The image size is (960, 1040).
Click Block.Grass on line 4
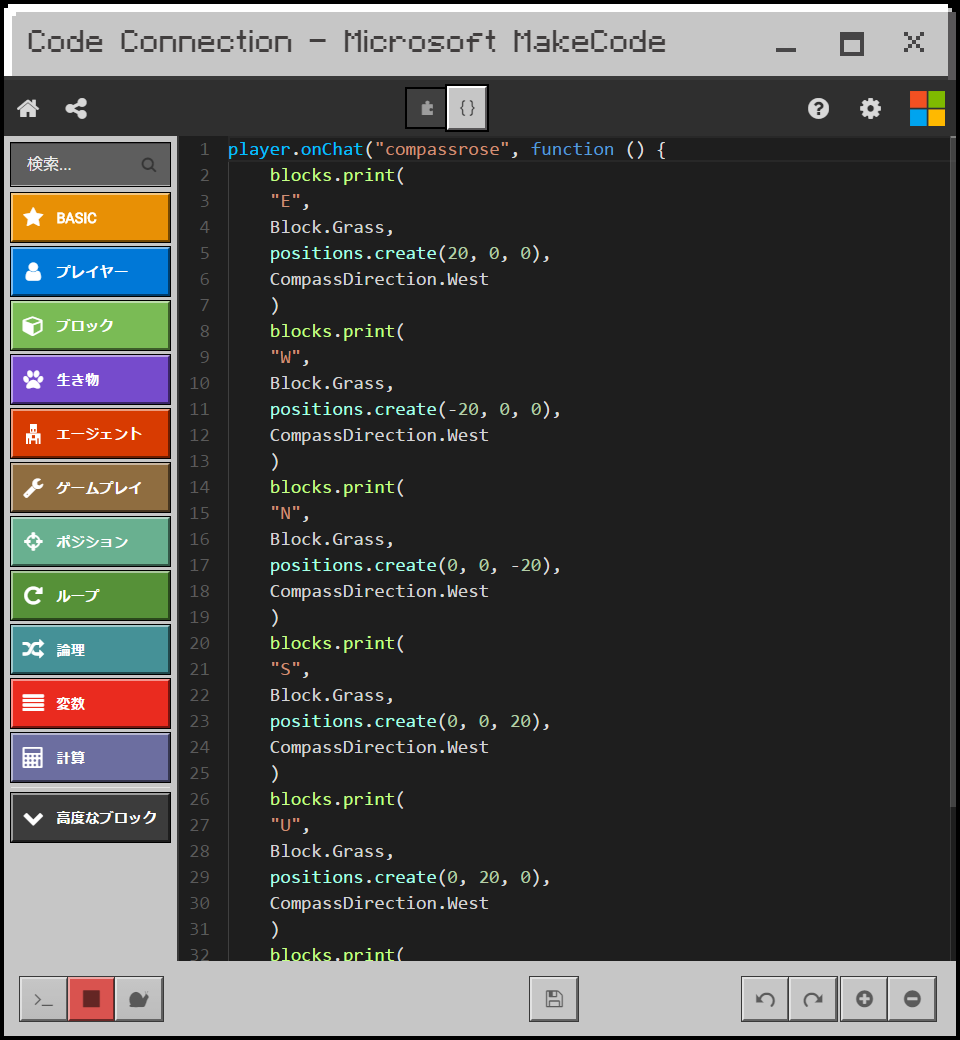pyautogui.click(x=327, y=228)
